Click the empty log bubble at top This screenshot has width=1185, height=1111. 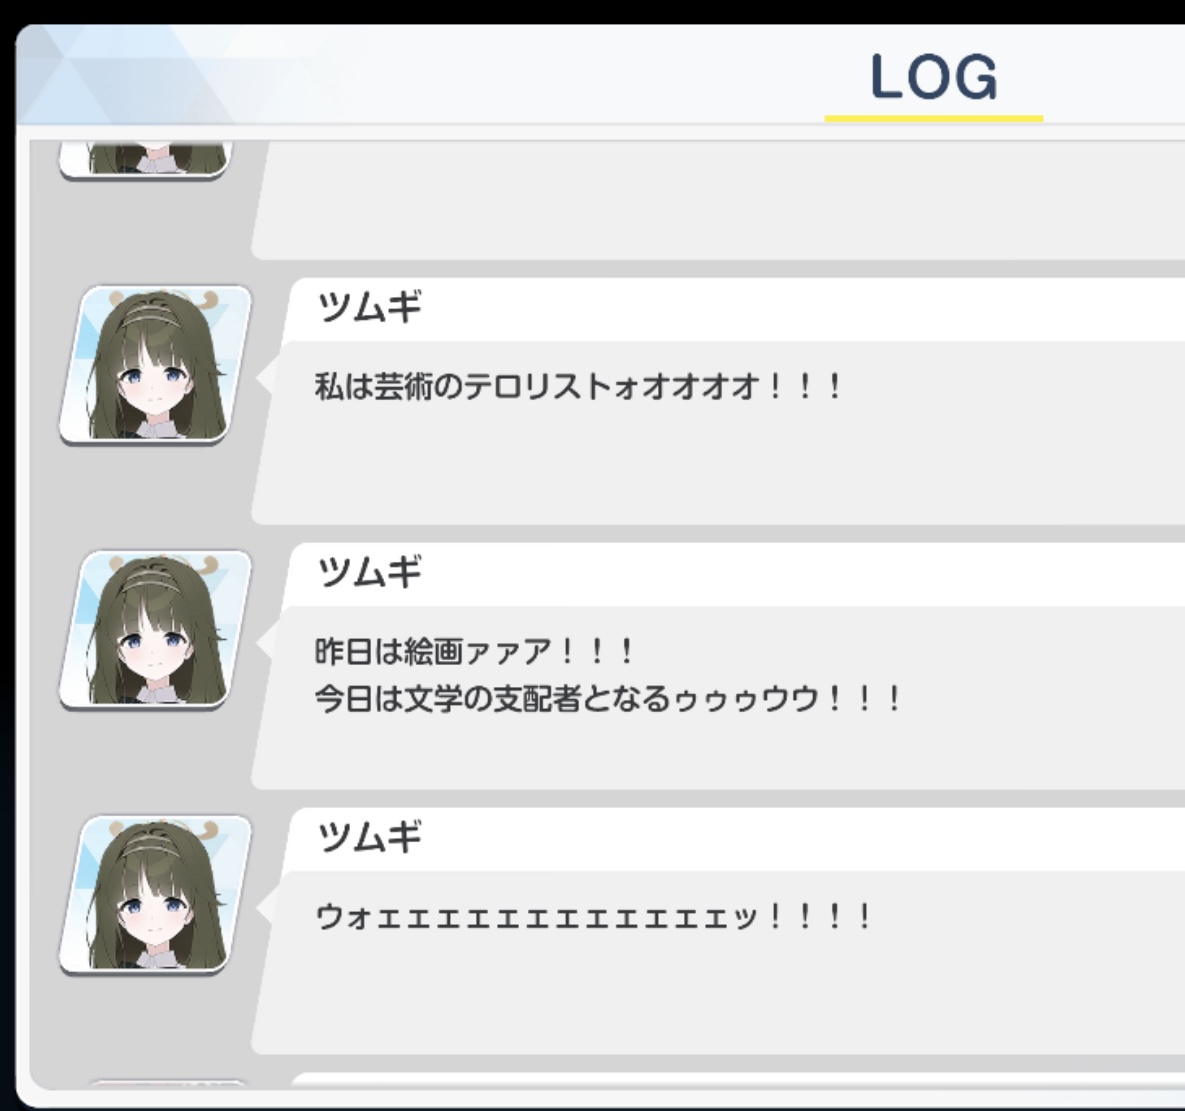click(718, 200)
